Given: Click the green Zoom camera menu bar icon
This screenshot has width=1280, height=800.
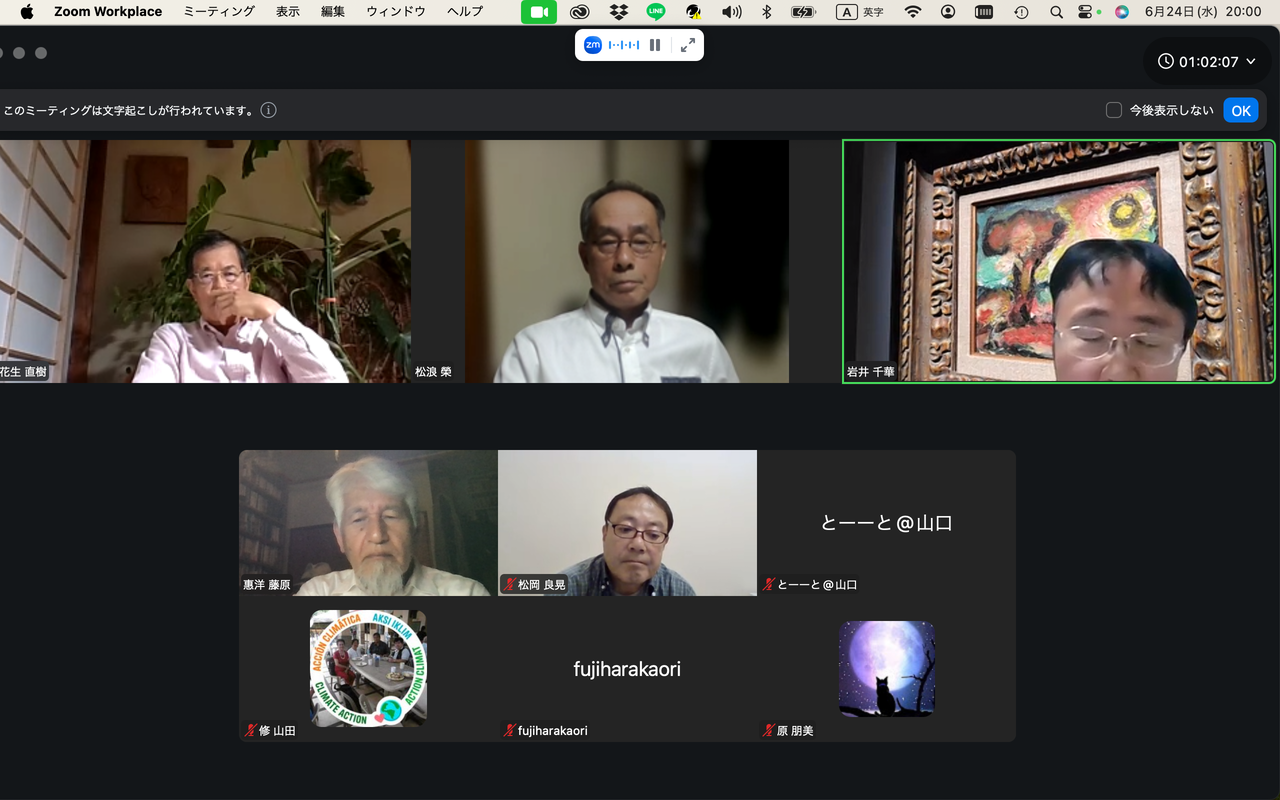Looking at the screenshot, I should pos(539,12).
